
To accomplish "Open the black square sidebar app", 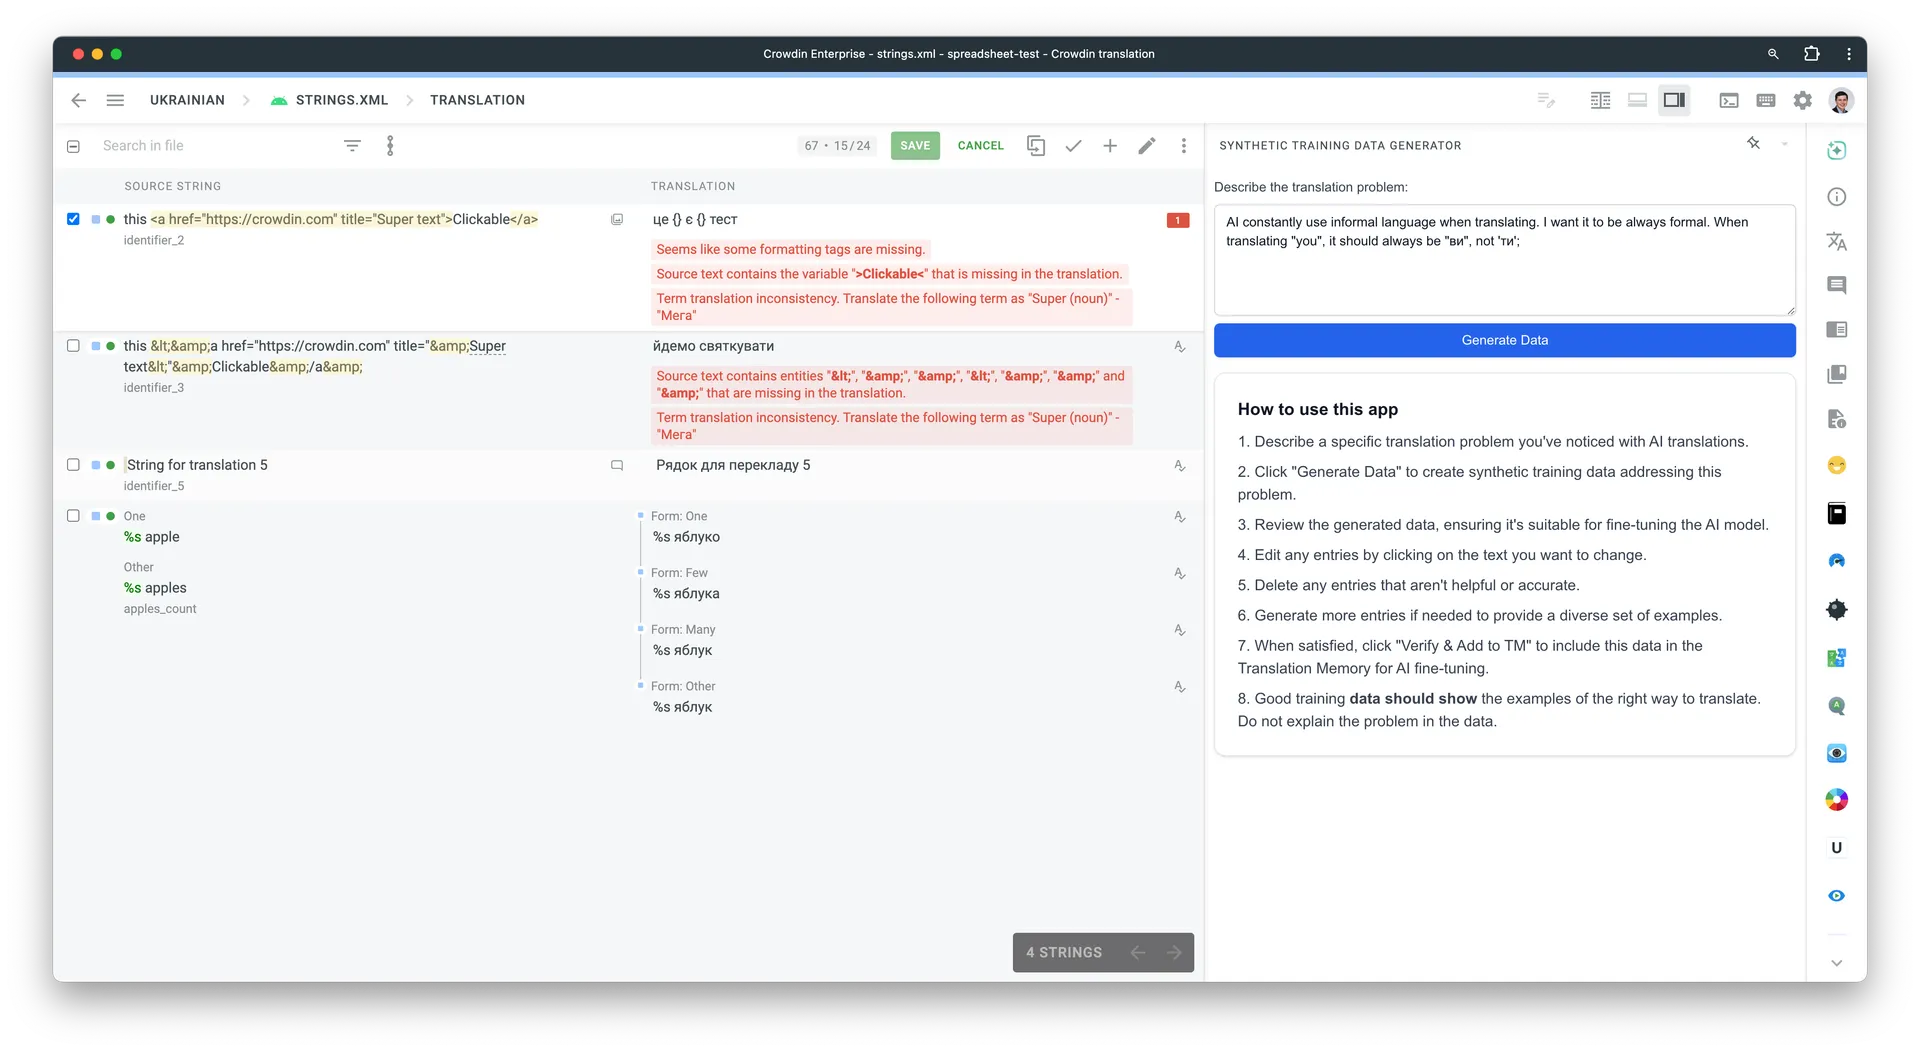I will point(1836,514).
